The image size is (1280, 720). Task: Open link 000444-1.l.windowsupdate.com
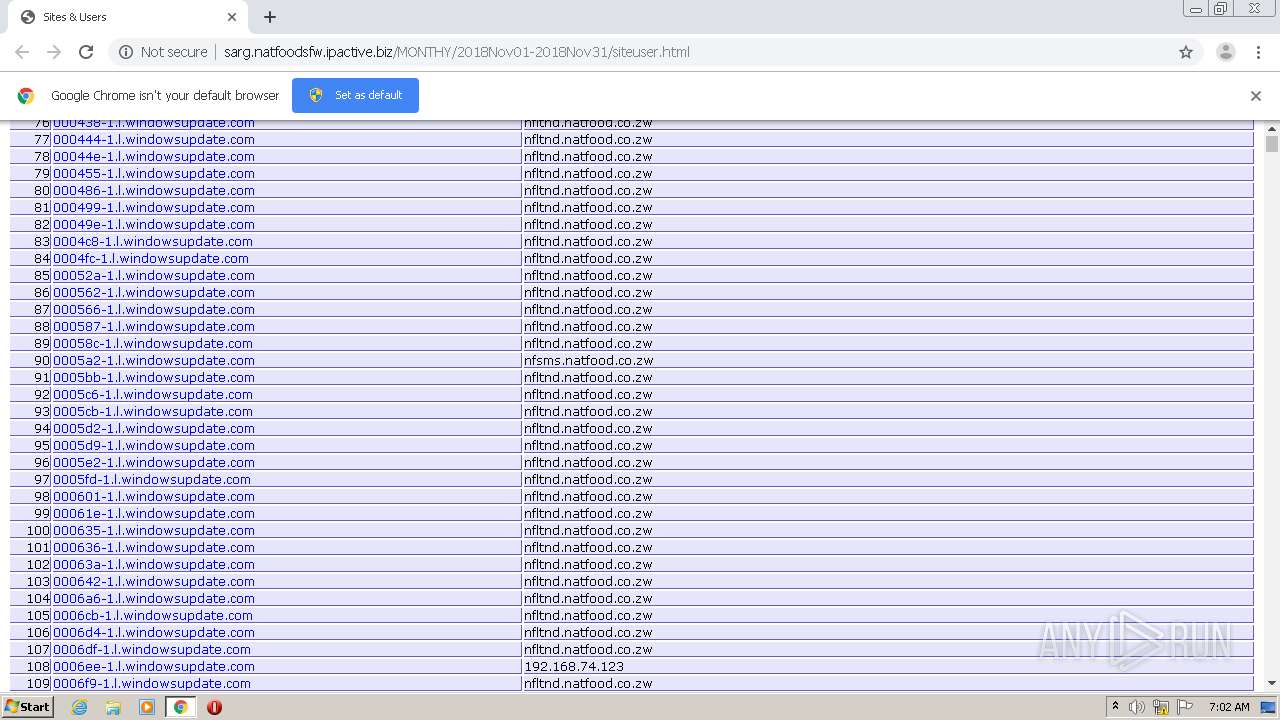click(x=154, y=139)
